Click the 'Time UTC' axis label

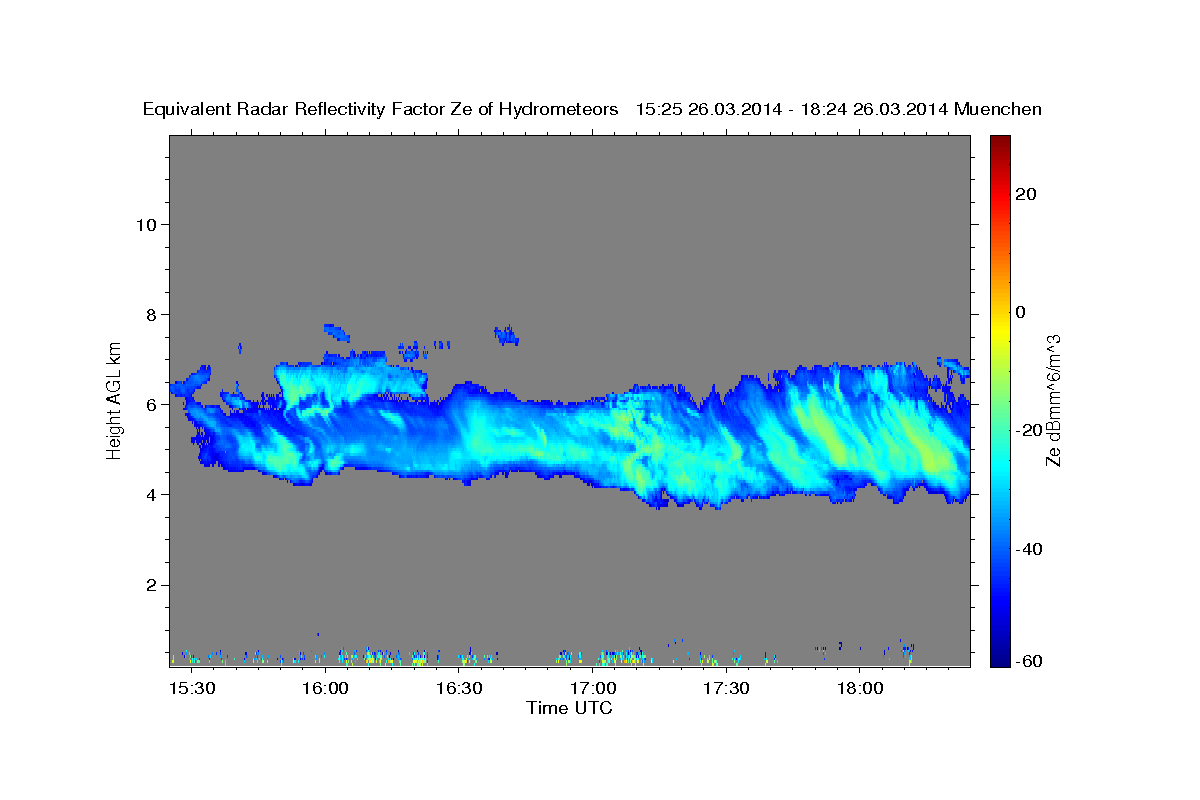[569, 708]
